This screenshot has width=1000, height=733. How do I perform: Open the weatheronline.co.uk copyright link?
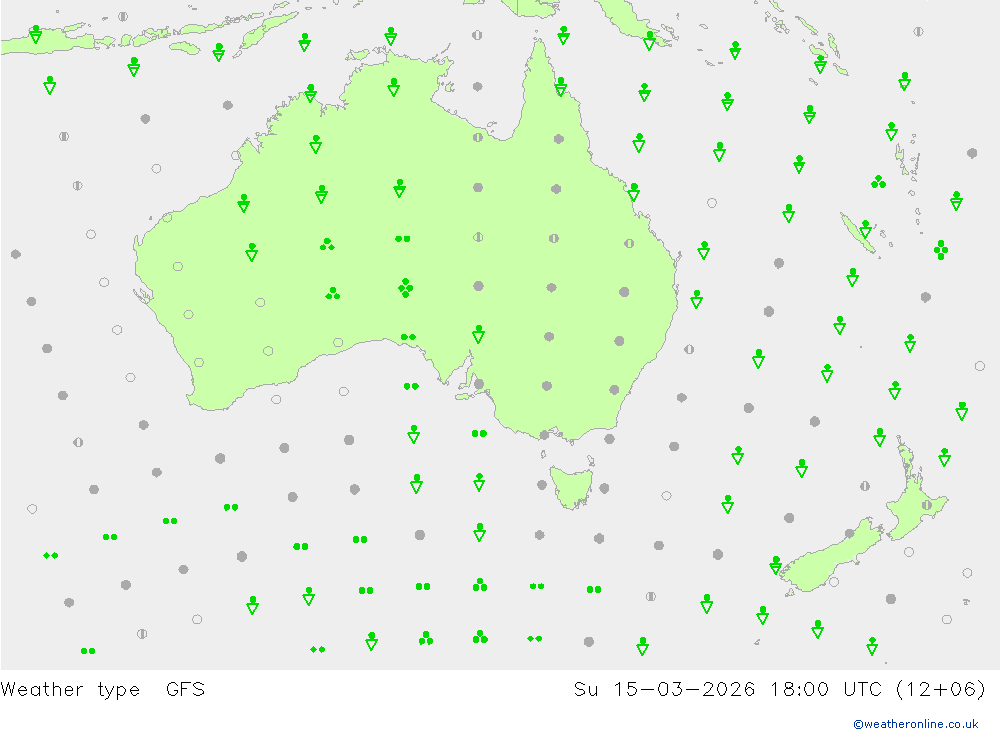tap(916, 724)
